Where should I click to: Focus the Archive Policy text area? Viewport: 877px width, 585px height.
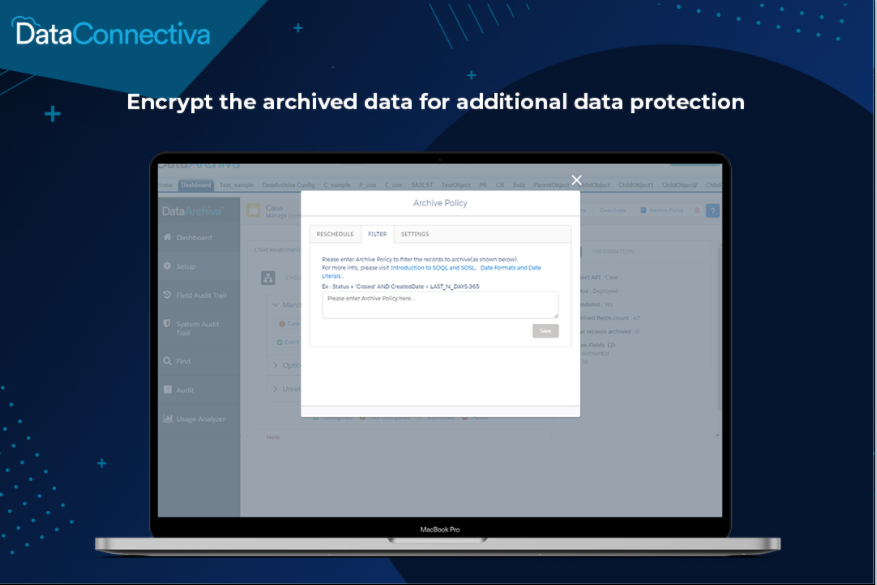coord(440,305)
